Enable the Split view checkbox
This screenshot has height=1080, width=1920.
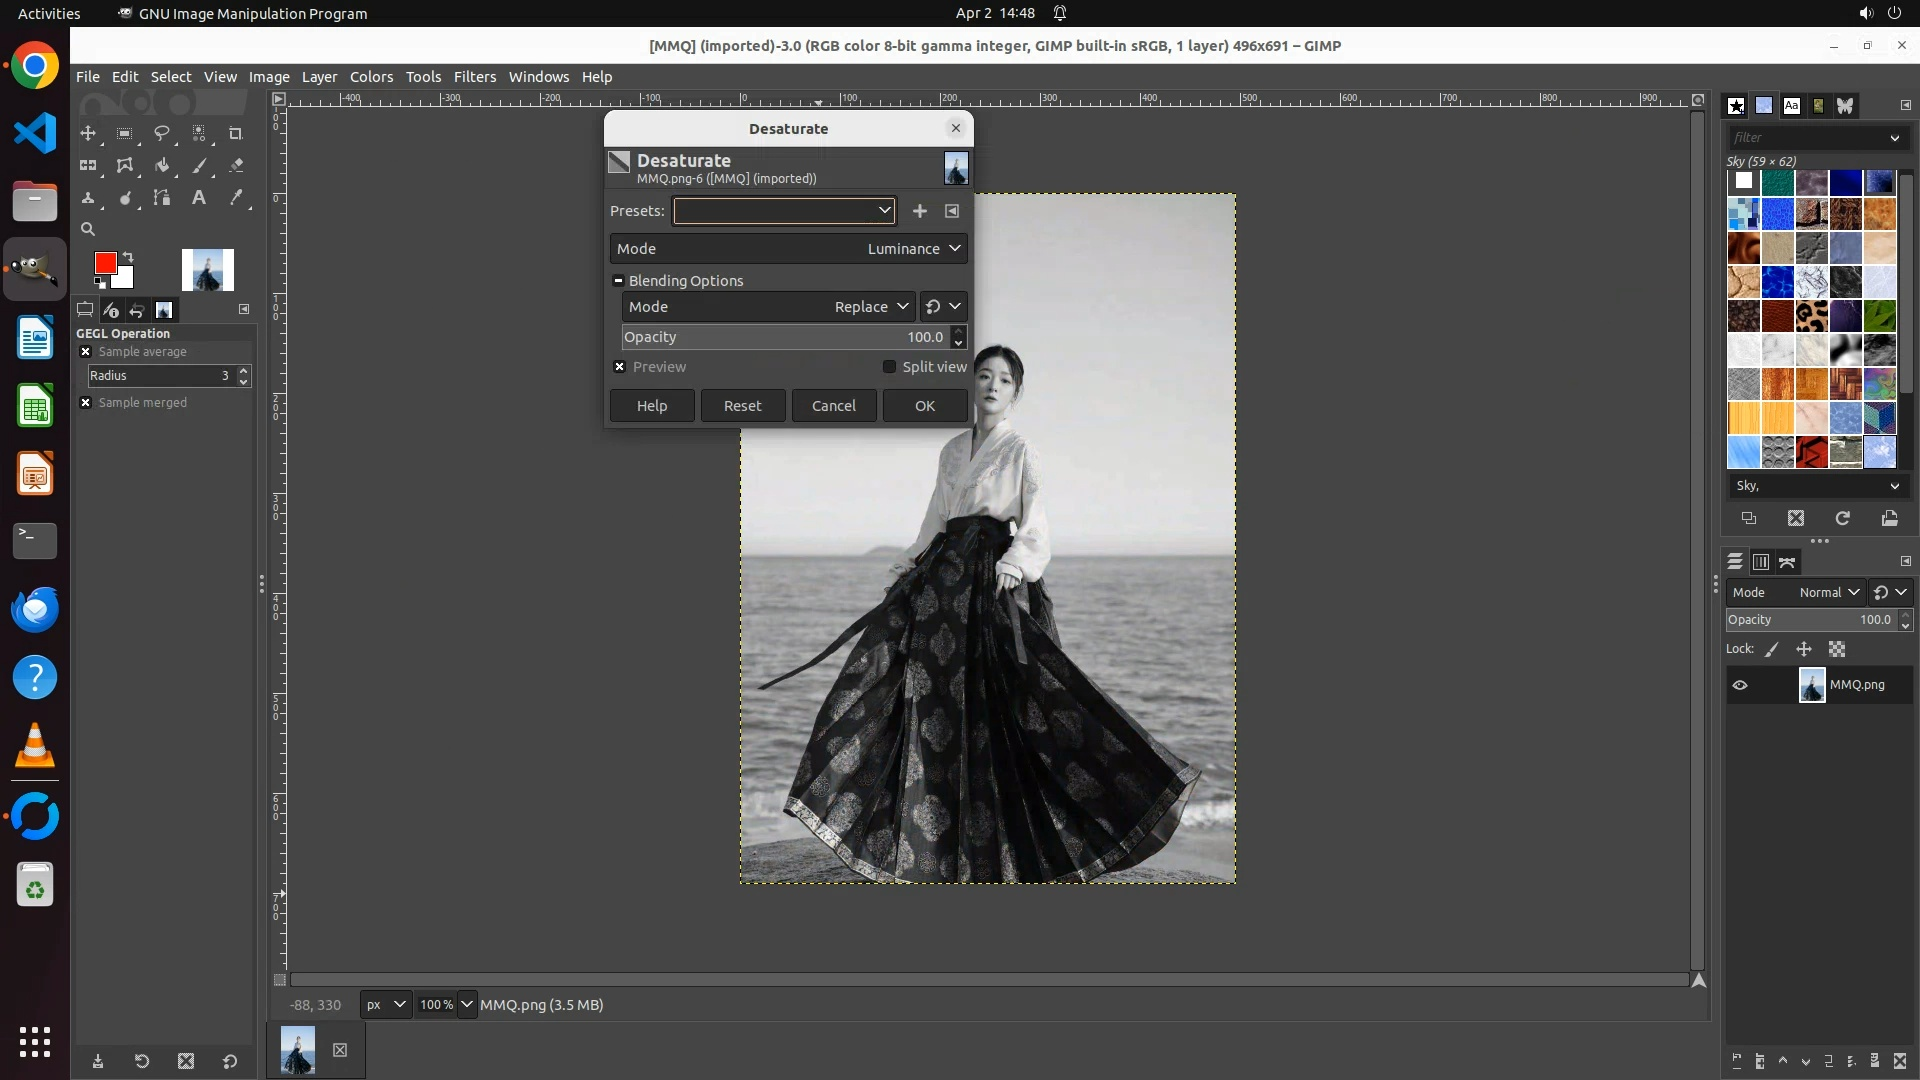click(x=889, y=367)
